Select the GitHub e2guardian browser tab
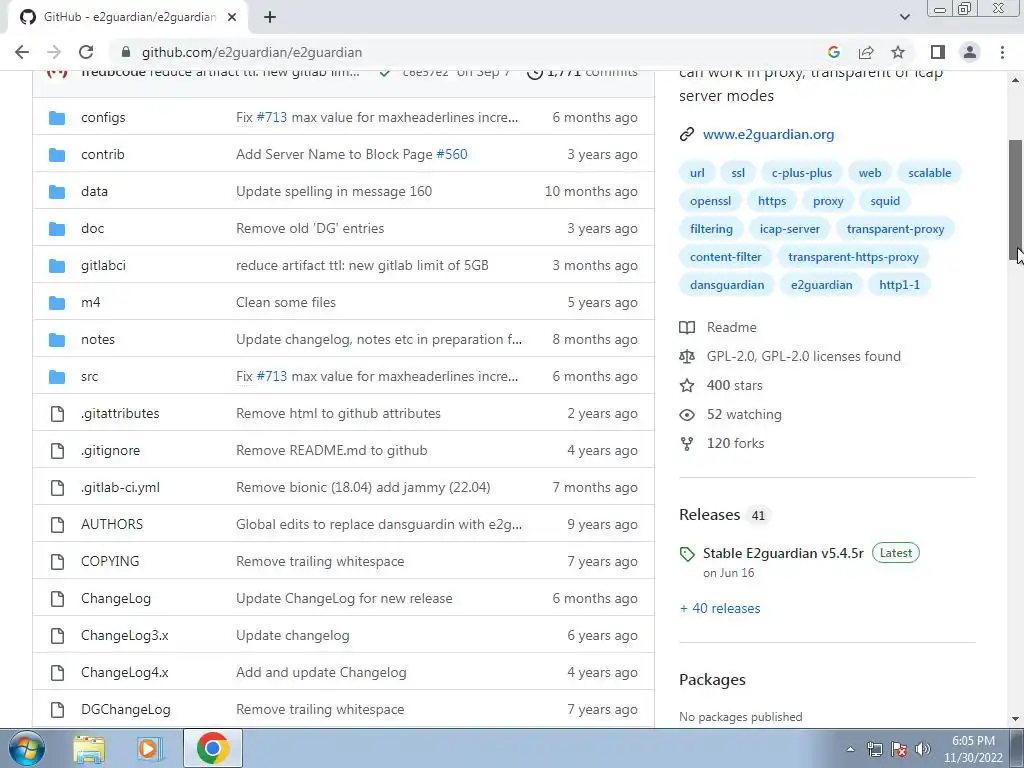Image resolution: width=1024 pixels, height=768 pixels. pos(128,17)
